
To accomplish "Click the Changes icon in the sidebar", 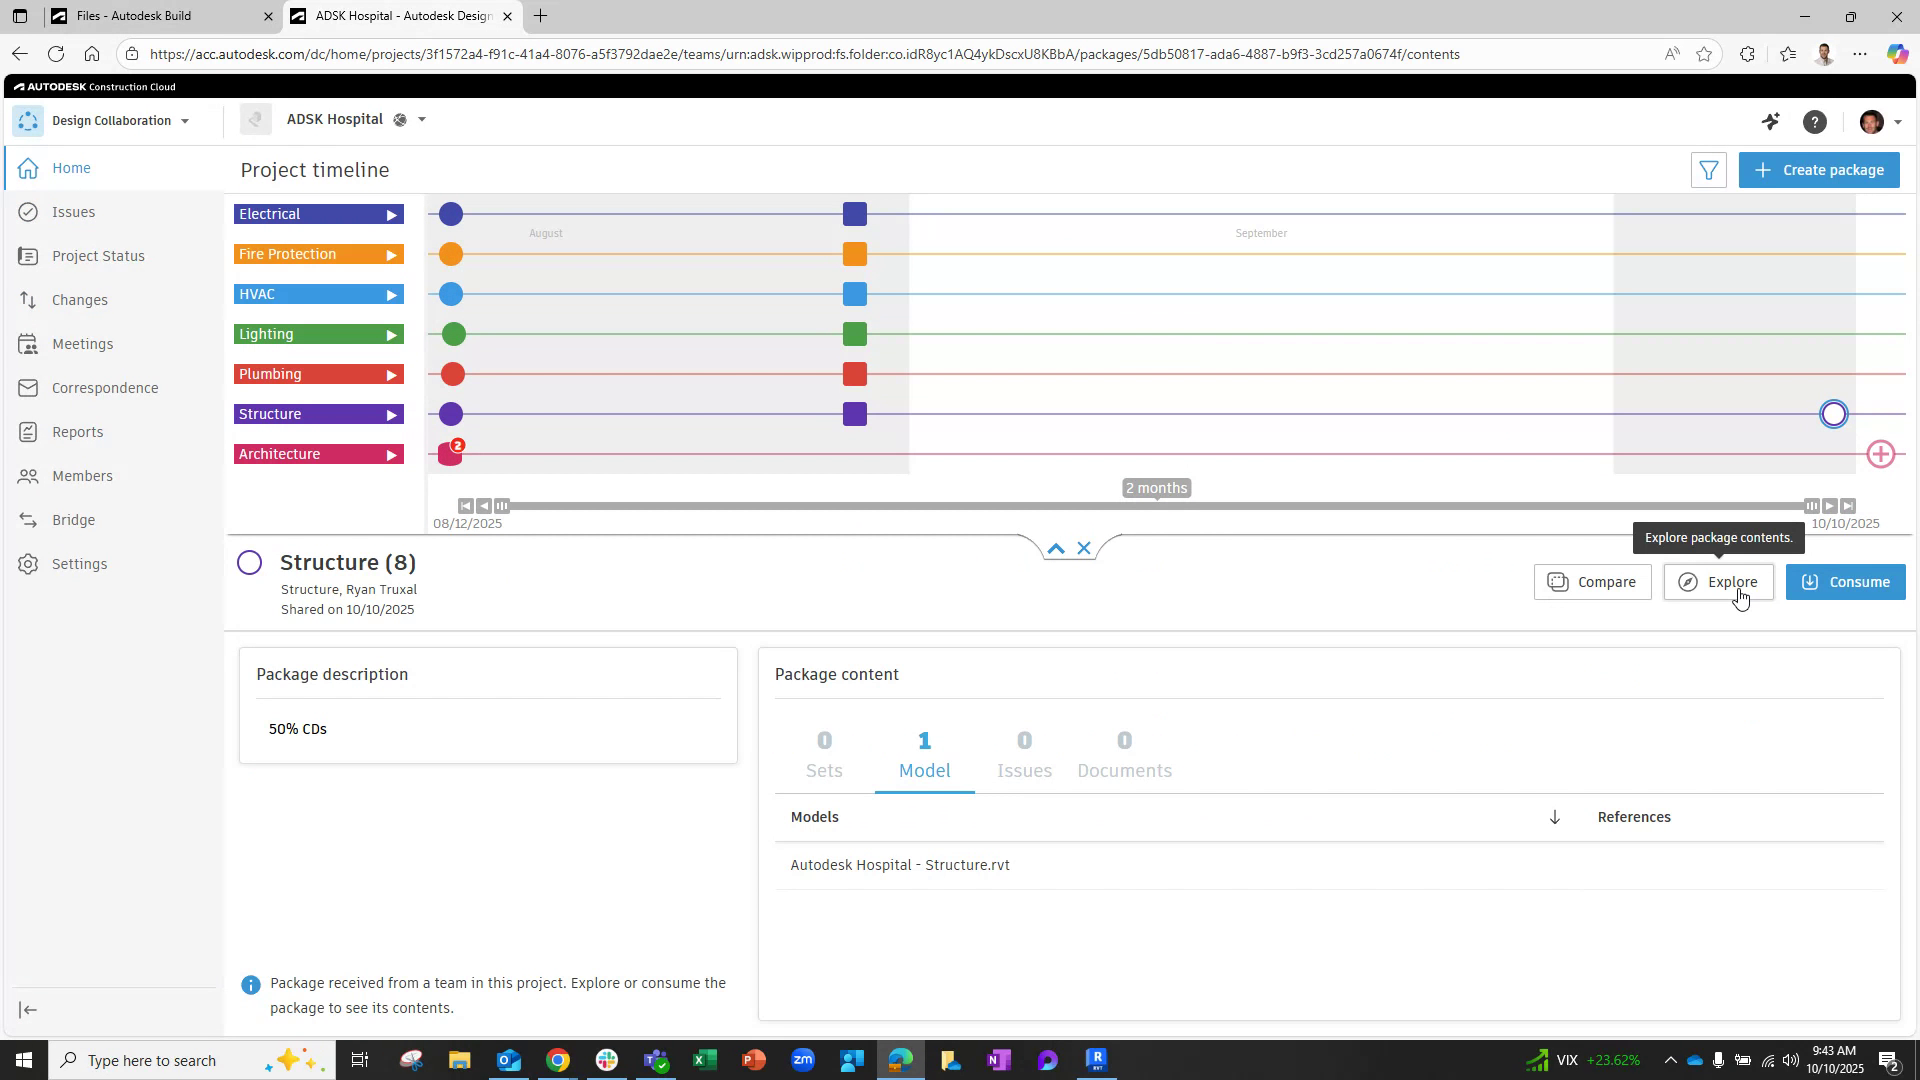I will pyautogui.click(x=28, y=300).
